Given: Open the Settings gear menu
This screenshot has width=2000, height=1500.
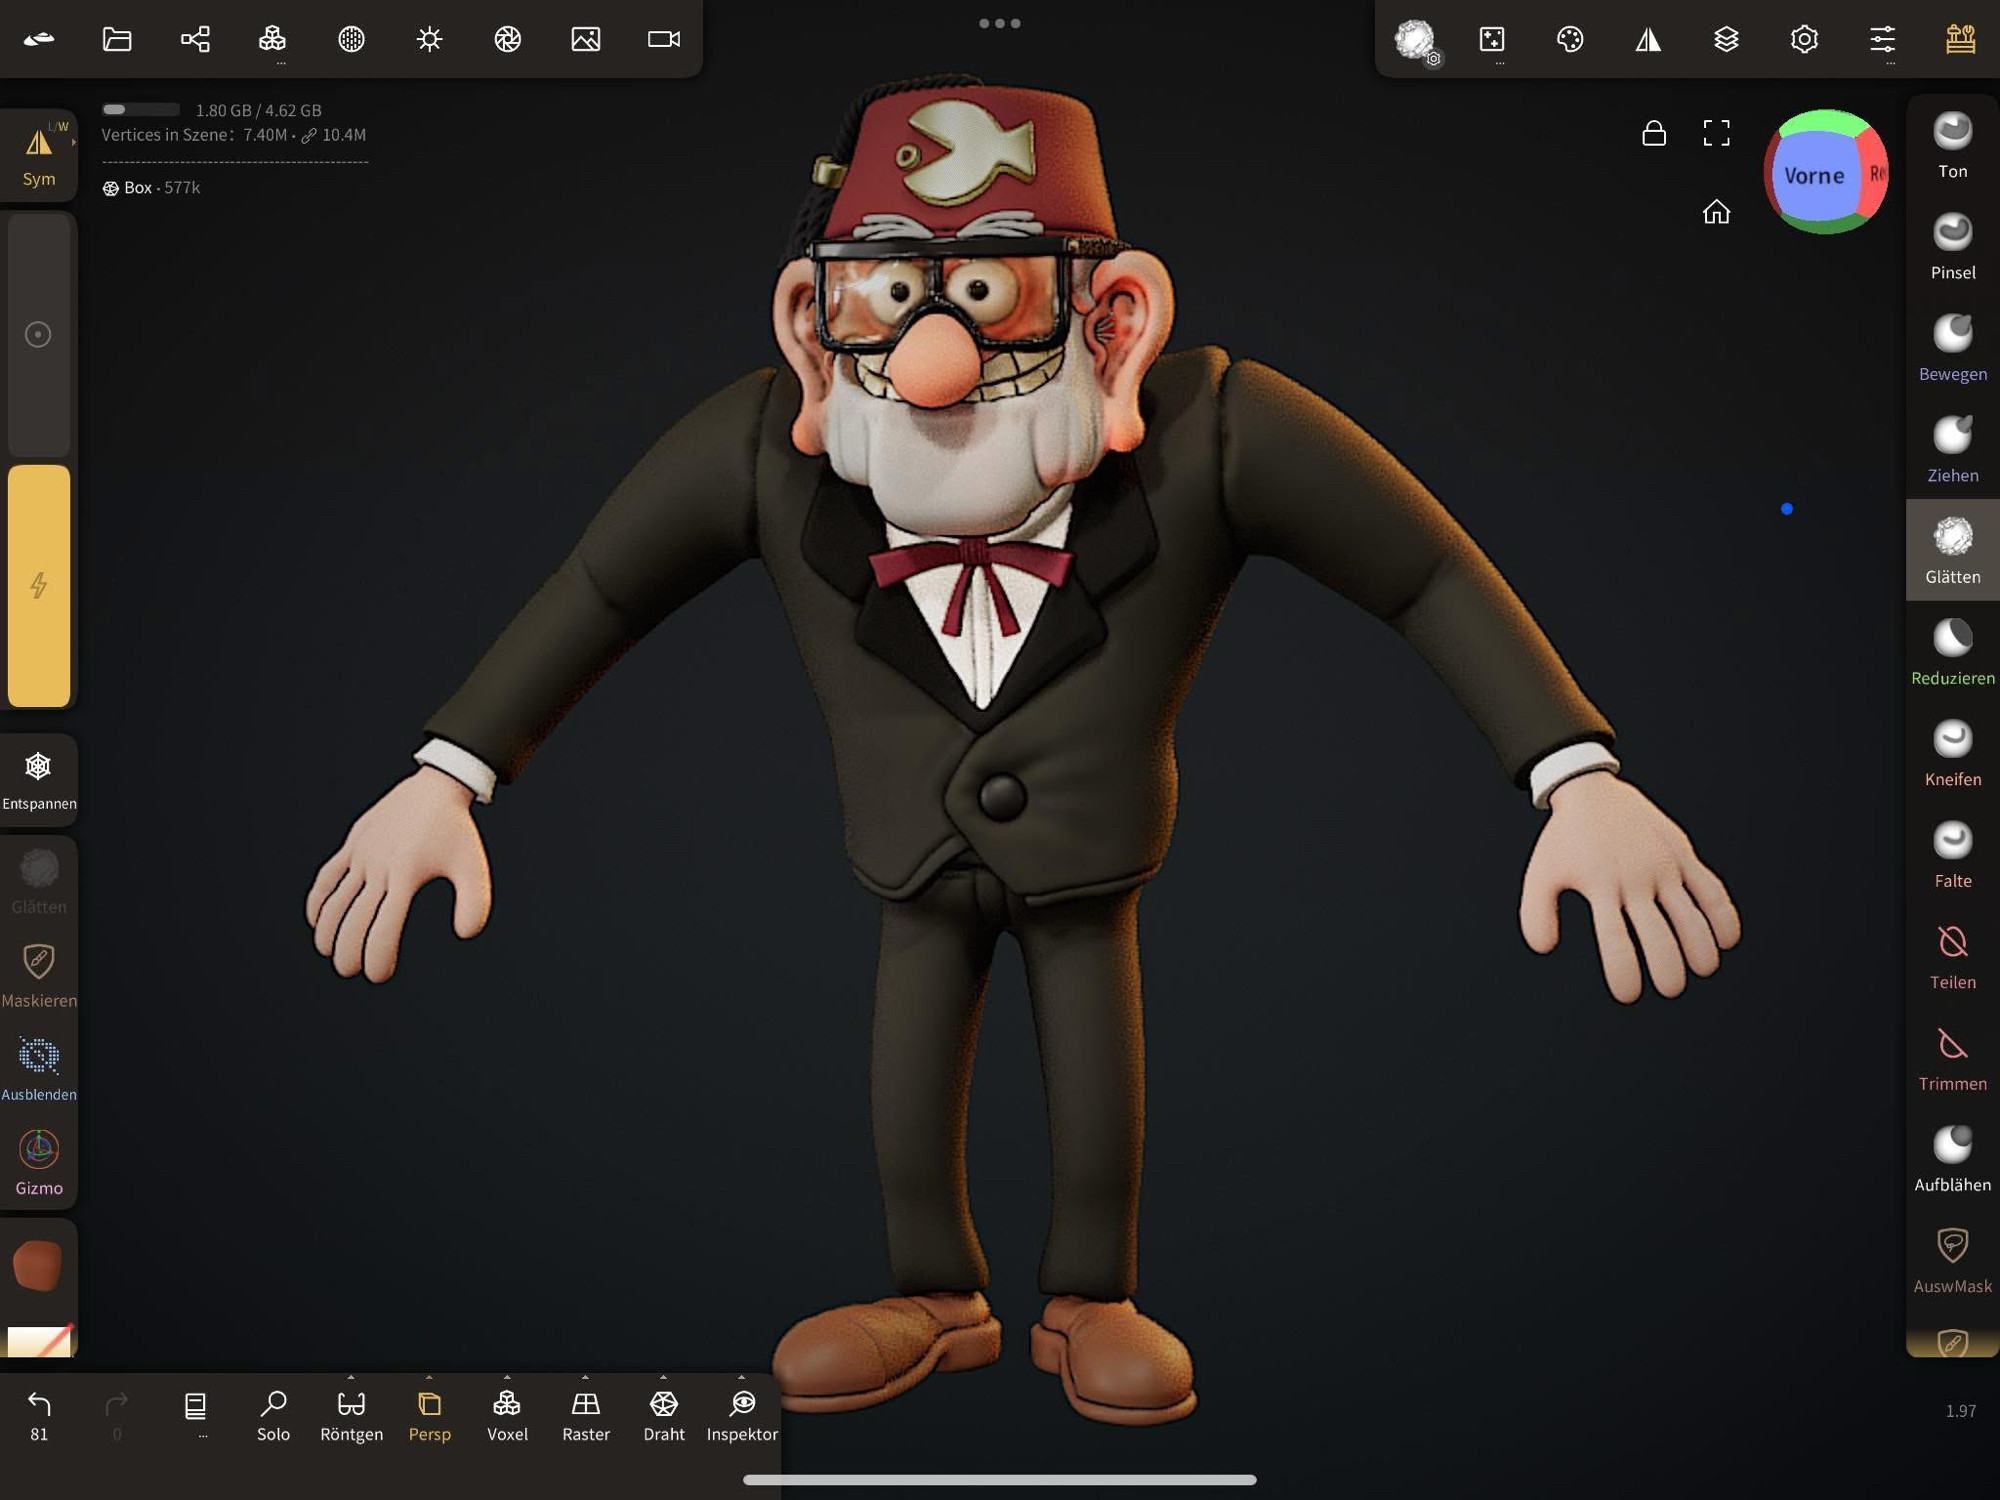Looking at the screenshot, I should 1804,39.
